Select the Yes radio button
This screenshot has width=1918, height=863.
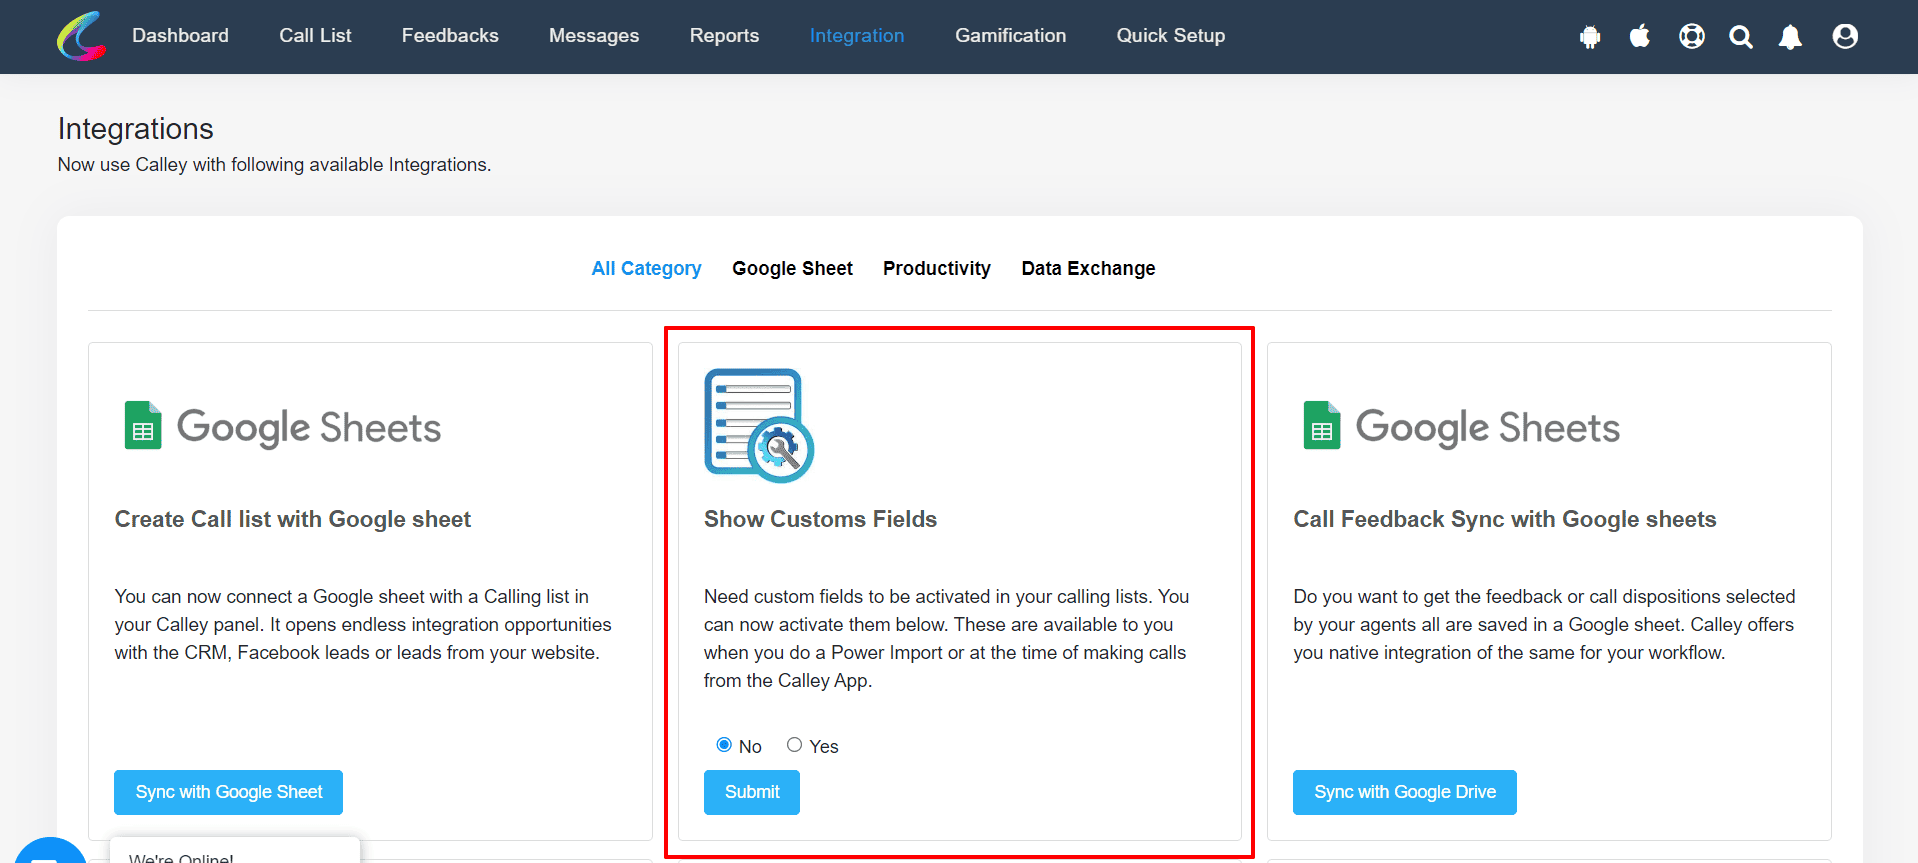794,744
